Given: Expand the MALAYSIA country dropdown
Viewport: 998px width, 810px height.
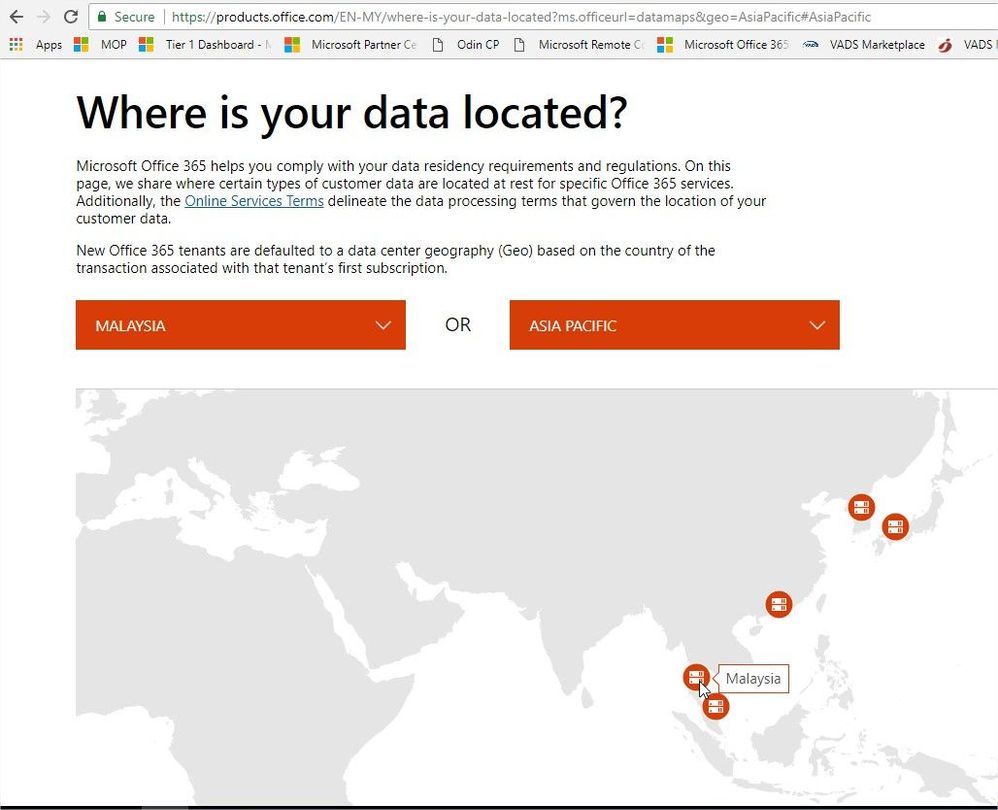Looking at the screenshot, I should [241, 325].
